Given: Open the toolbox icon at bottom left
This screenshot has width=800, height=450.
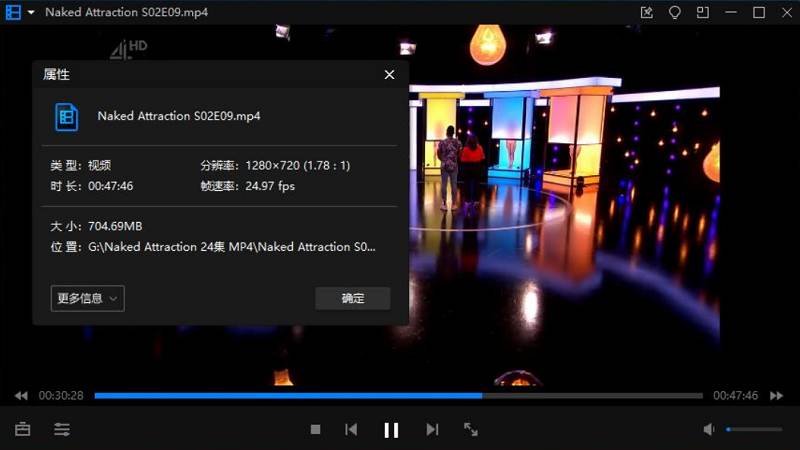Looking at the screenshot, I should pyautogui.click(x=22, y=429).
